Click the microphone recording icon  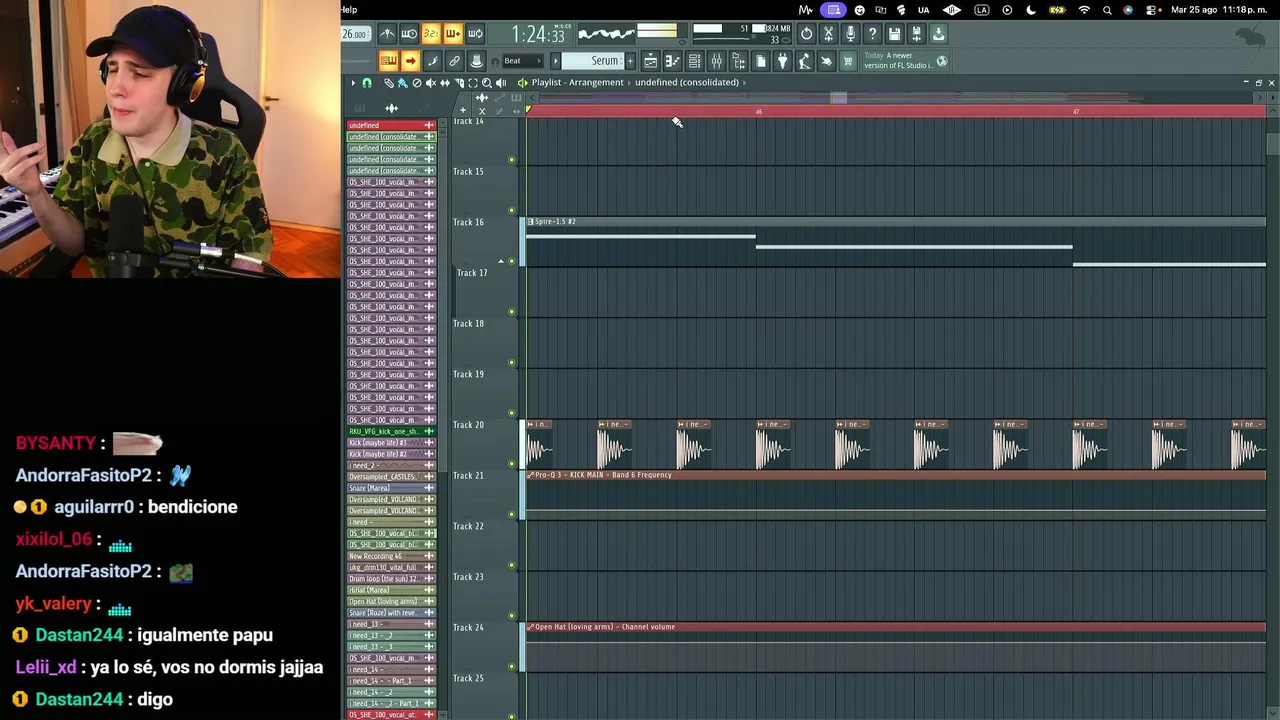(x=851, y=34)
